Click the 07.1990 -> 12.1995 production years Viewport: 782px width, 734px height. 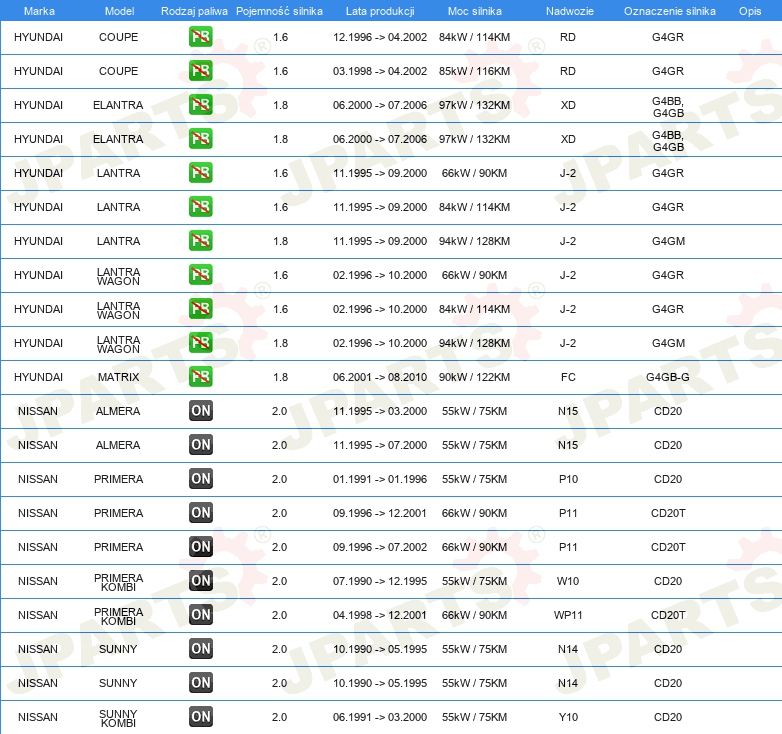pyautogui.click(x=380, y=581)
